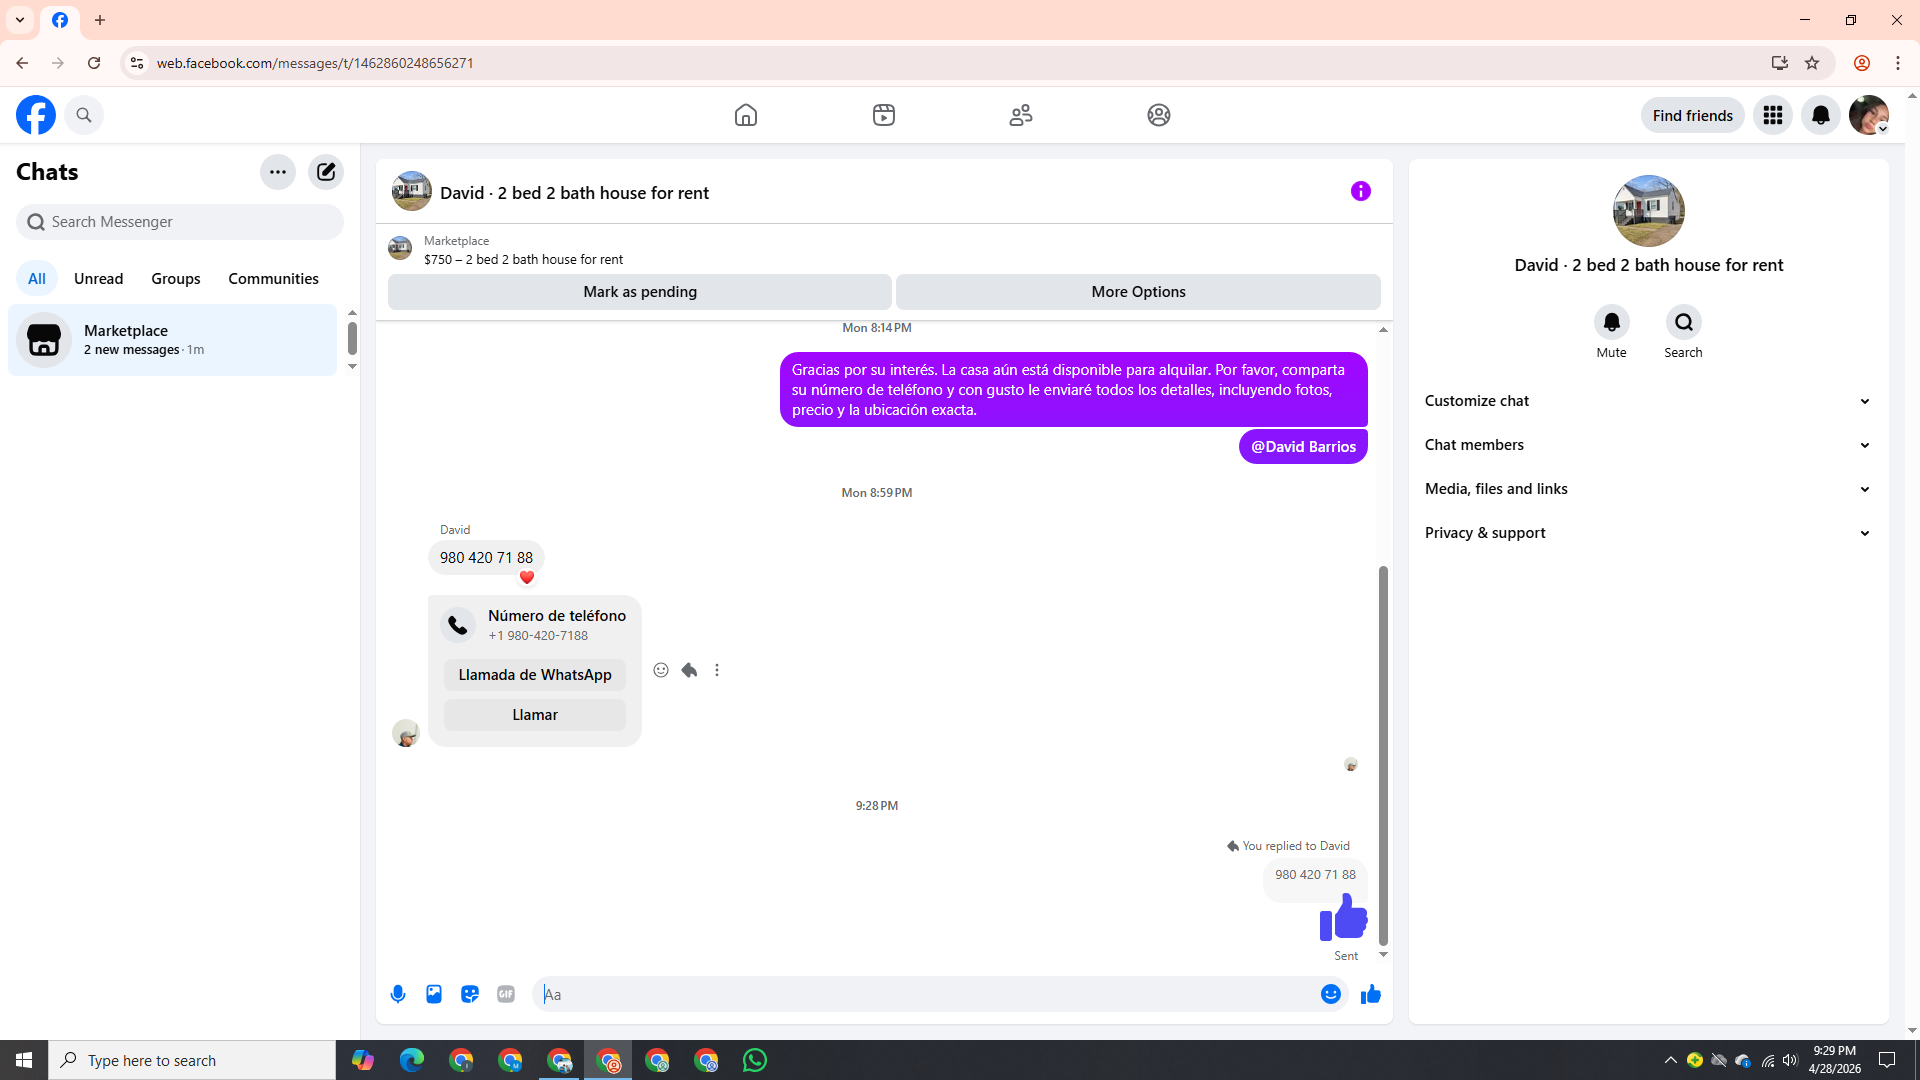
Task: Open Facebook notifications bell
Action: click(x=1820, y=115)
